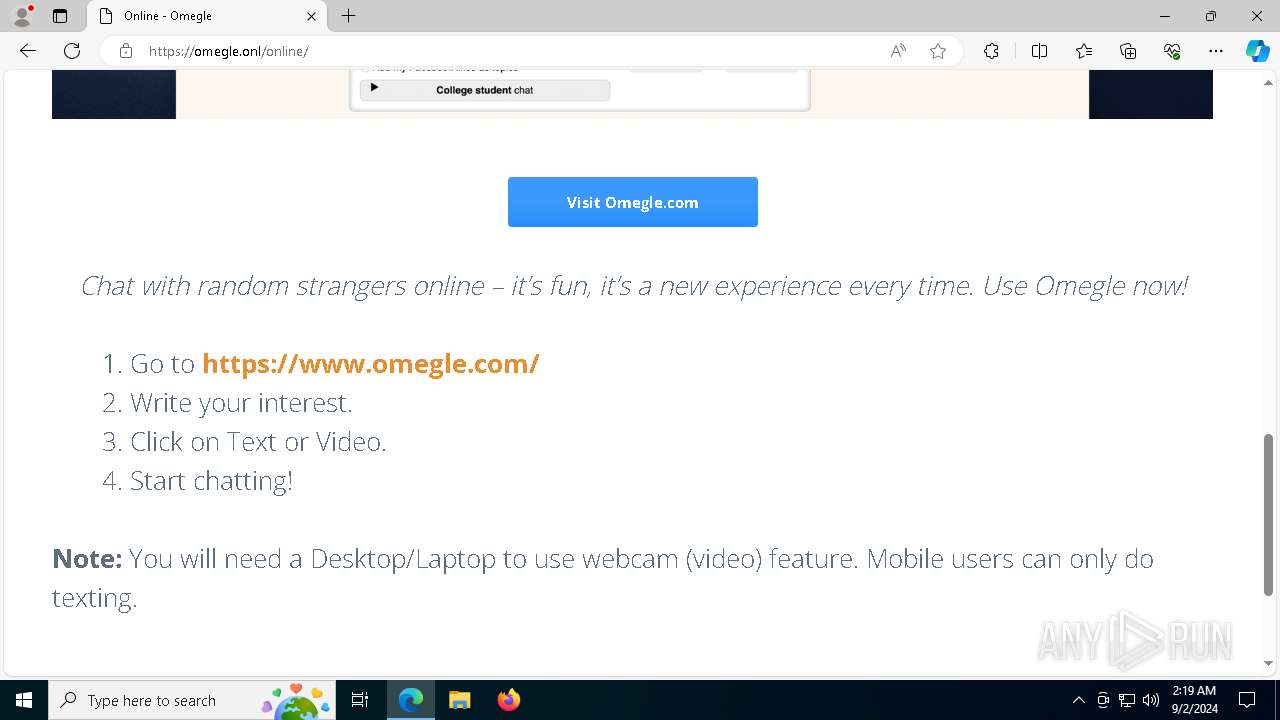This screenshot has height=720, width=1280.
Task: Open Microsoft Edge taskbar icon
Action: click(x=411, y=700)
